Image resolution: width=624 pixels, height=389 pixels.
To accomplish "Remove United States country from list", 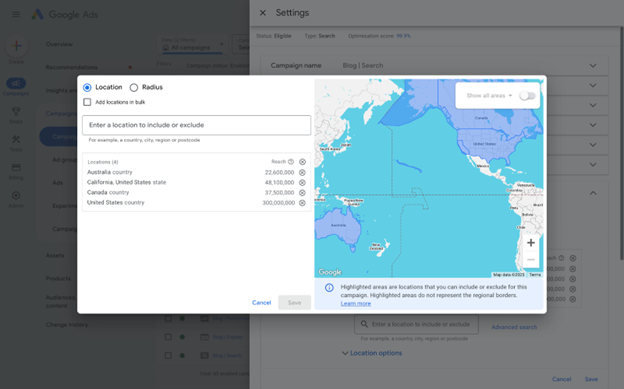I will pyautogui.click(x=302, y=203).
